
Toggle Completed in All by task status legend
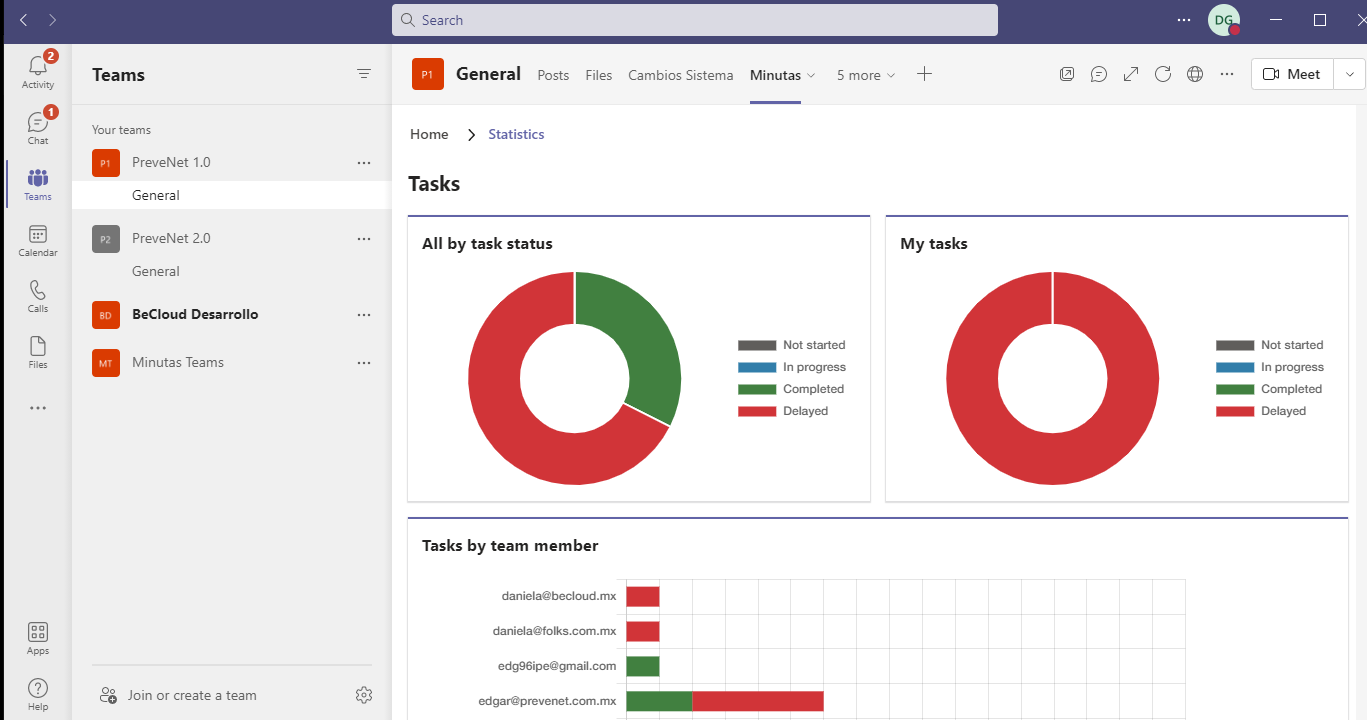[x=791, y=389]
